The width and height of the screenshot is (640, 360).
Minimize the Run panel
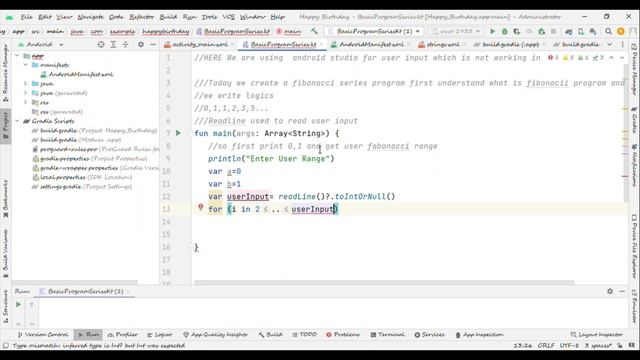click(622, 291)
